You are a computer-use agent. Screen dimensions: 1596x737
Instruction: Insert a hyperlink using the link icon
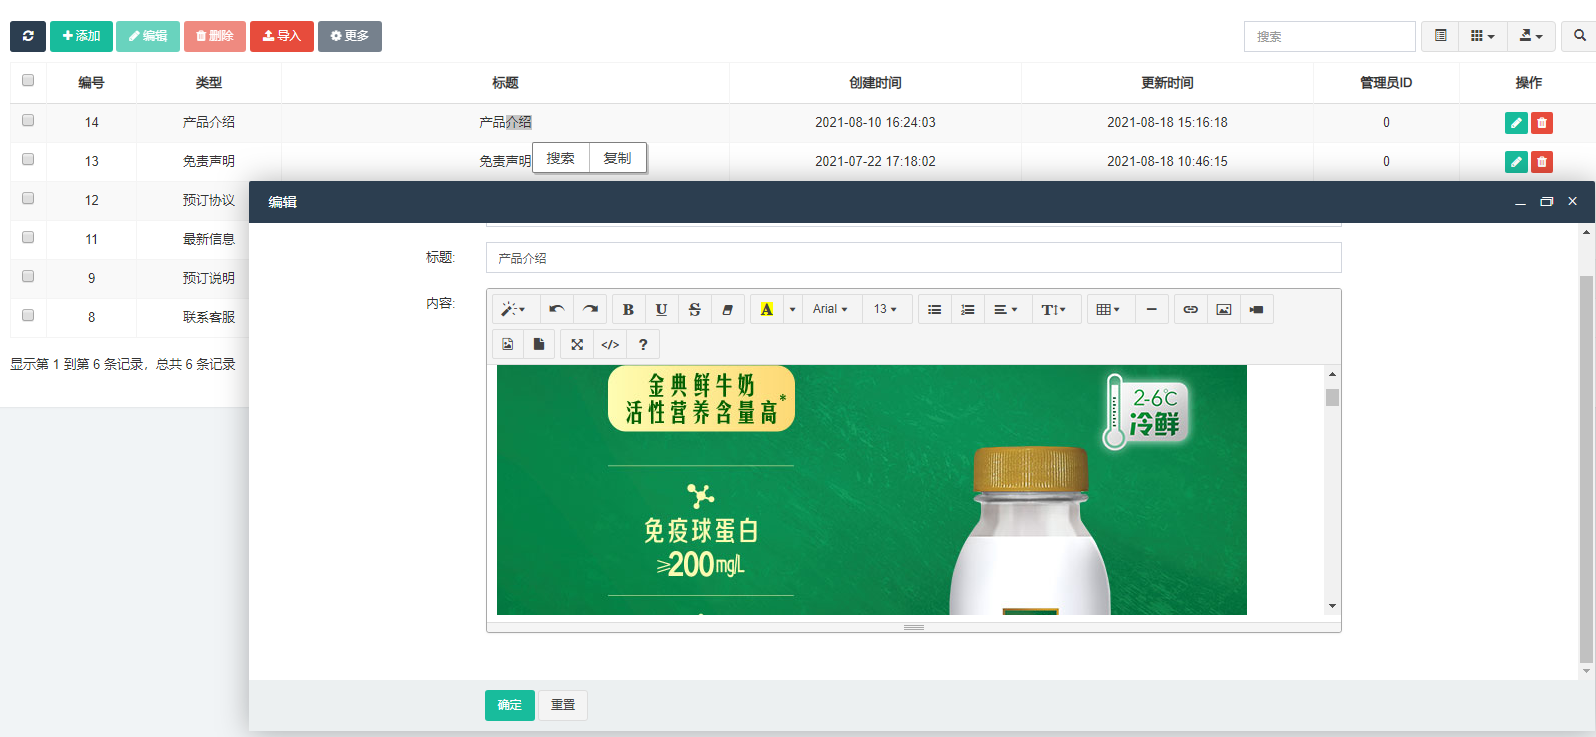coord(1190,310)
